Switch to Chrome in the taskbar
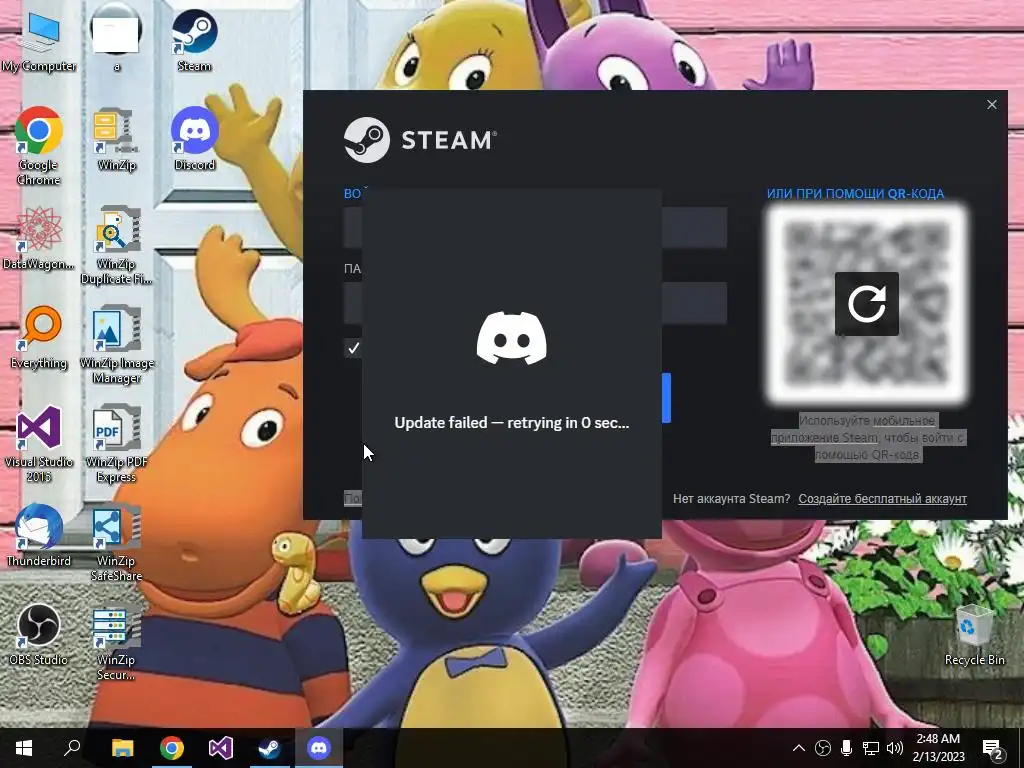This screenshot has height=768, width=1024. click(x=172, y=748)
